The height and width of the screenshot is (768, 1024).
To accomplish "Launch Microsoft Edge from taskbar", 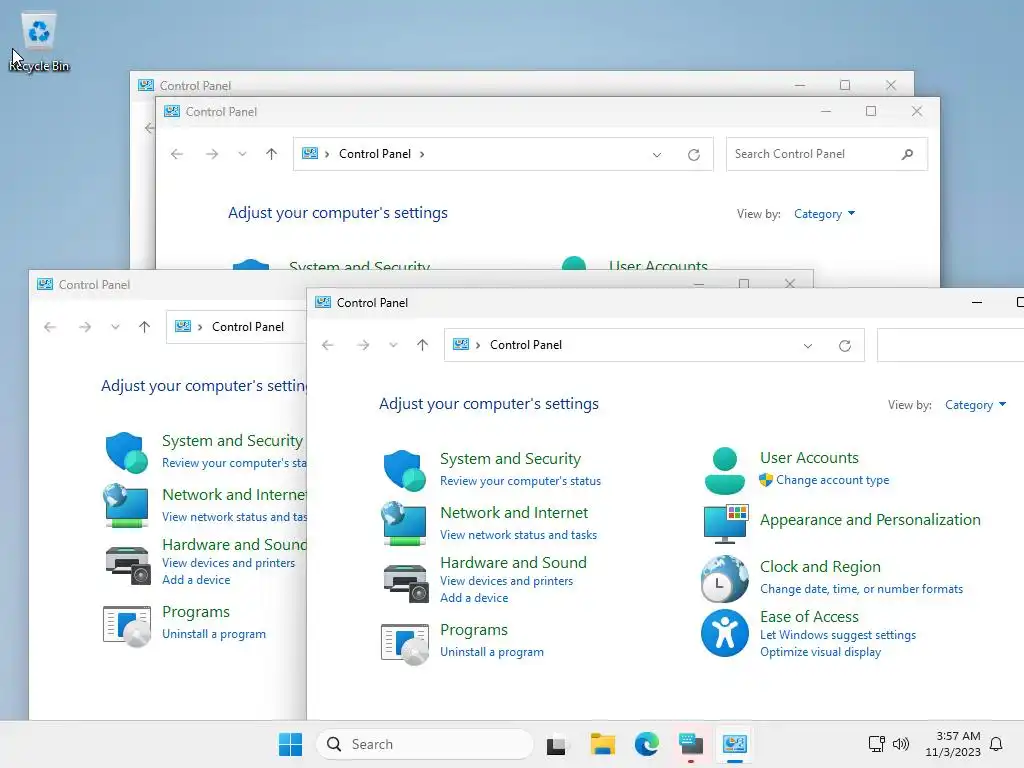I will pos(647,744).
